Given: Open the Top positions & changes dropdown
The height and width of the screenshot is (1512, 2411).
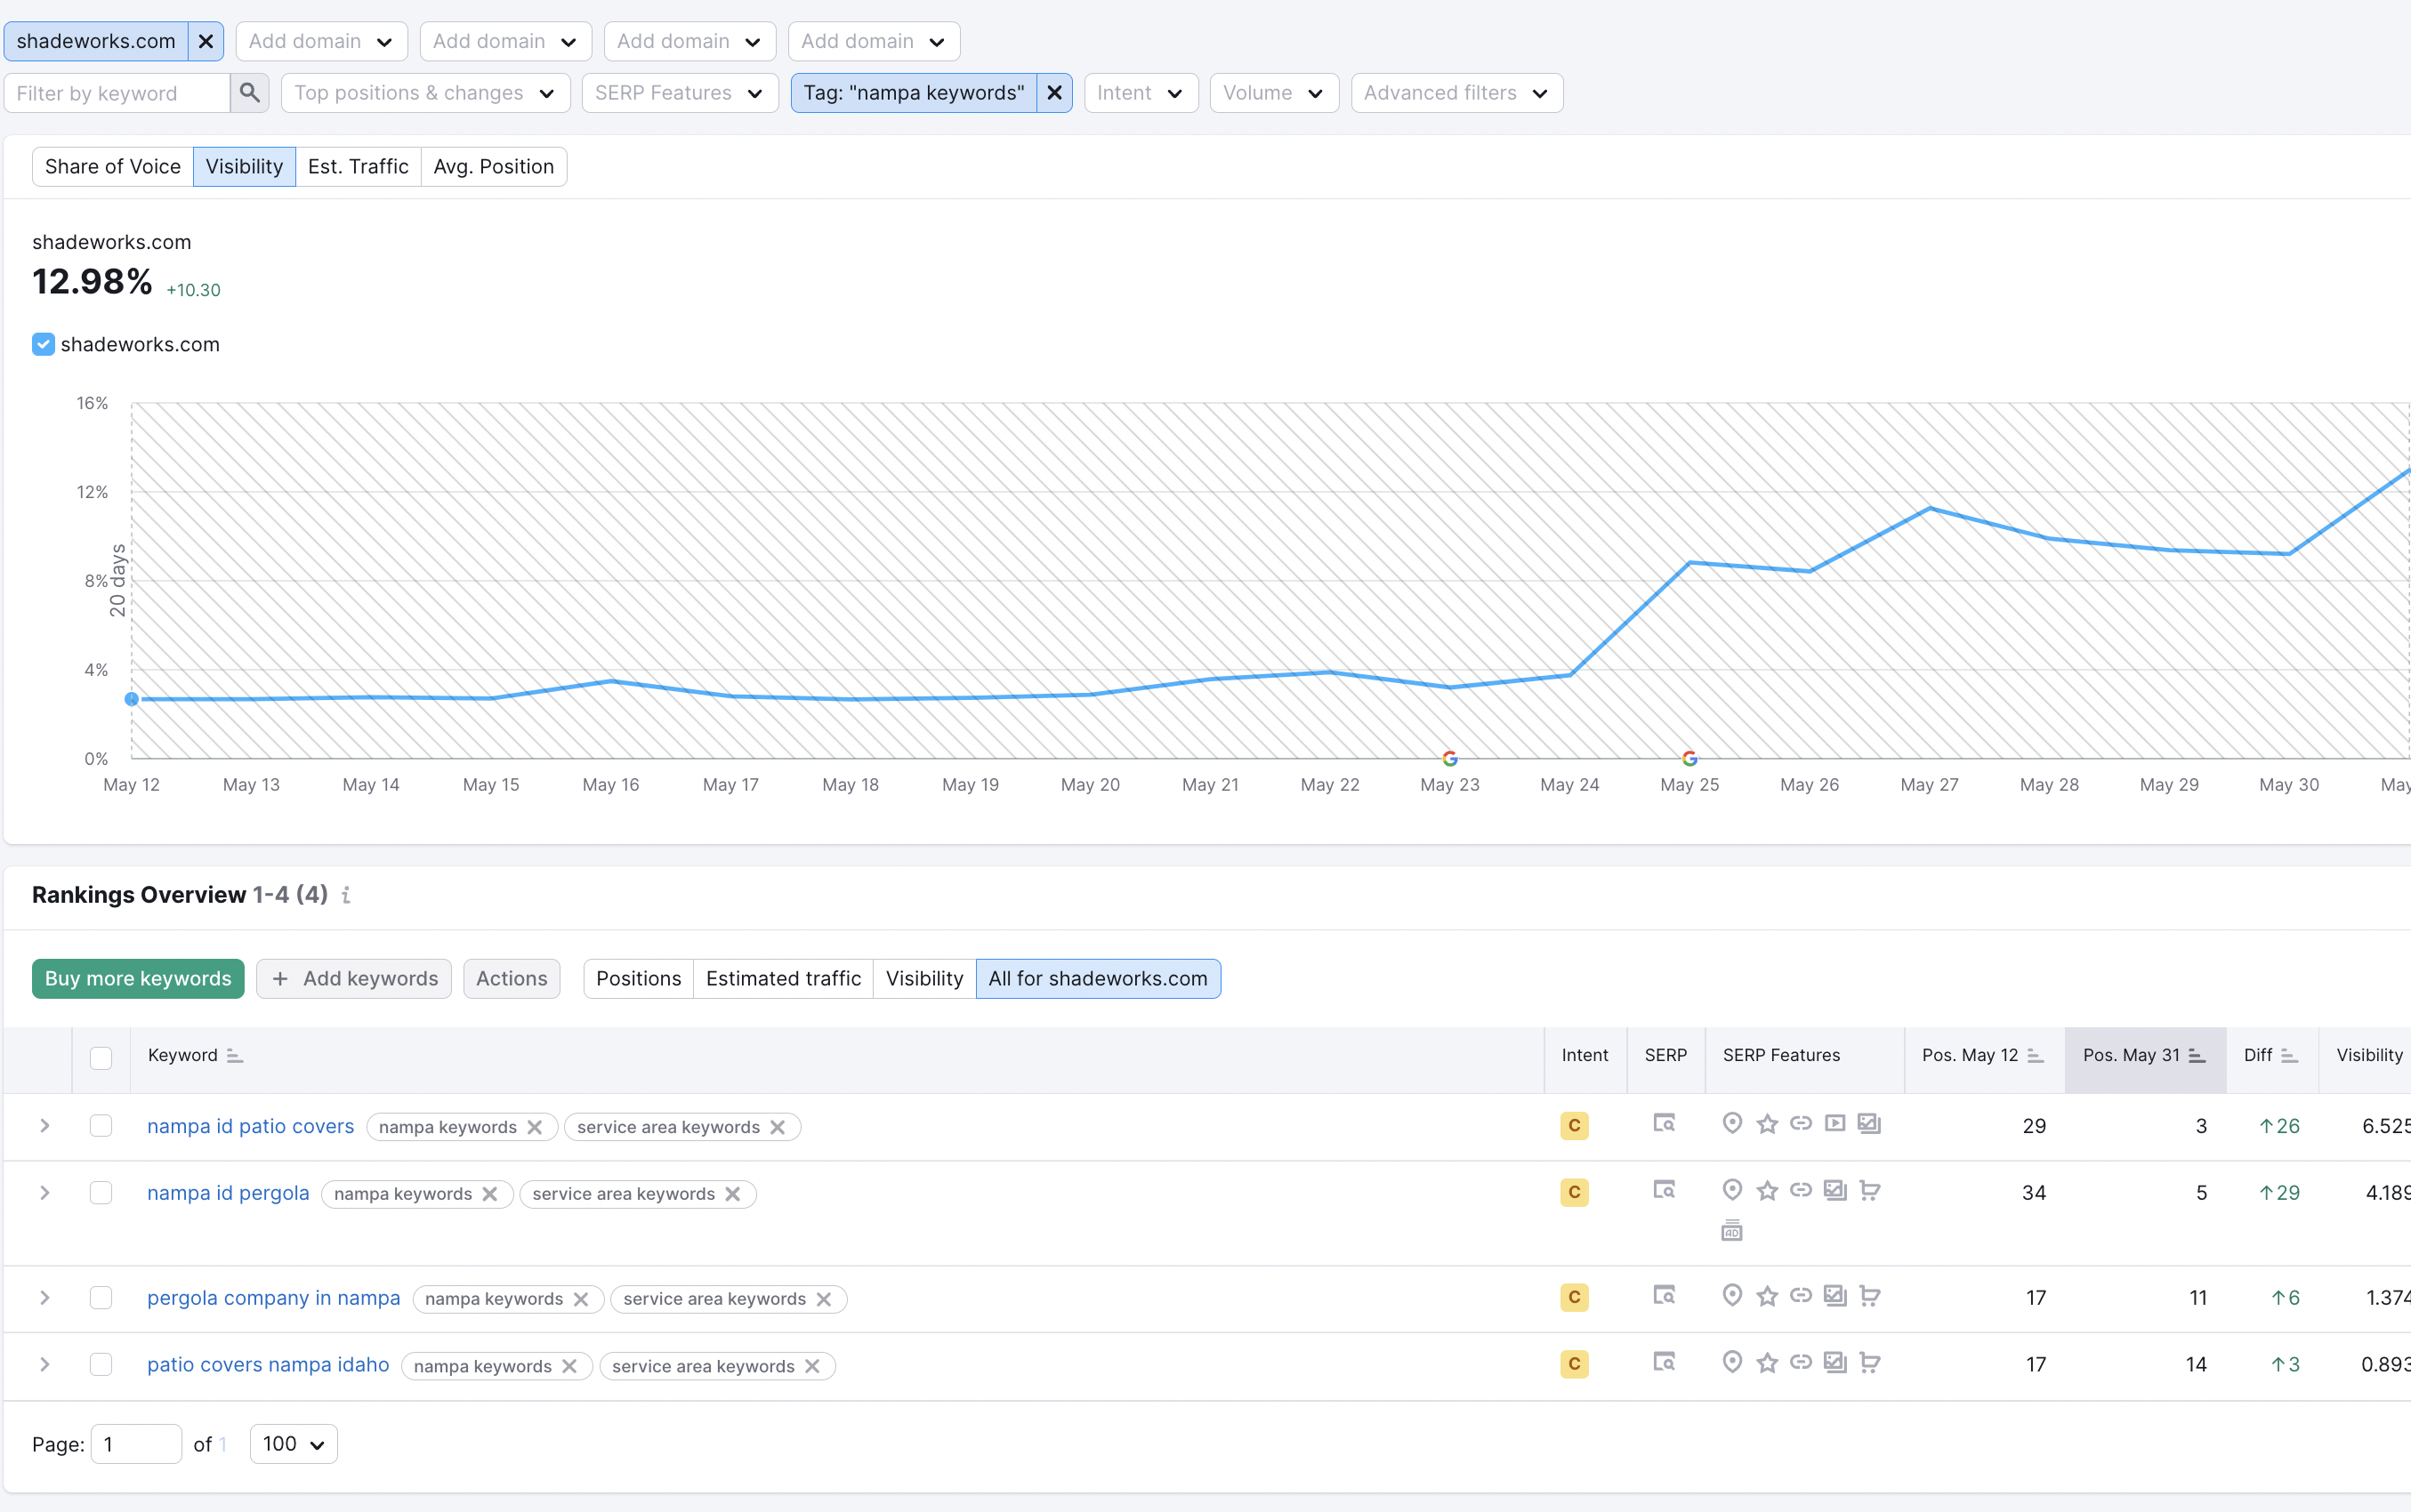Looking at the screenshot, I should coord(426,93).
